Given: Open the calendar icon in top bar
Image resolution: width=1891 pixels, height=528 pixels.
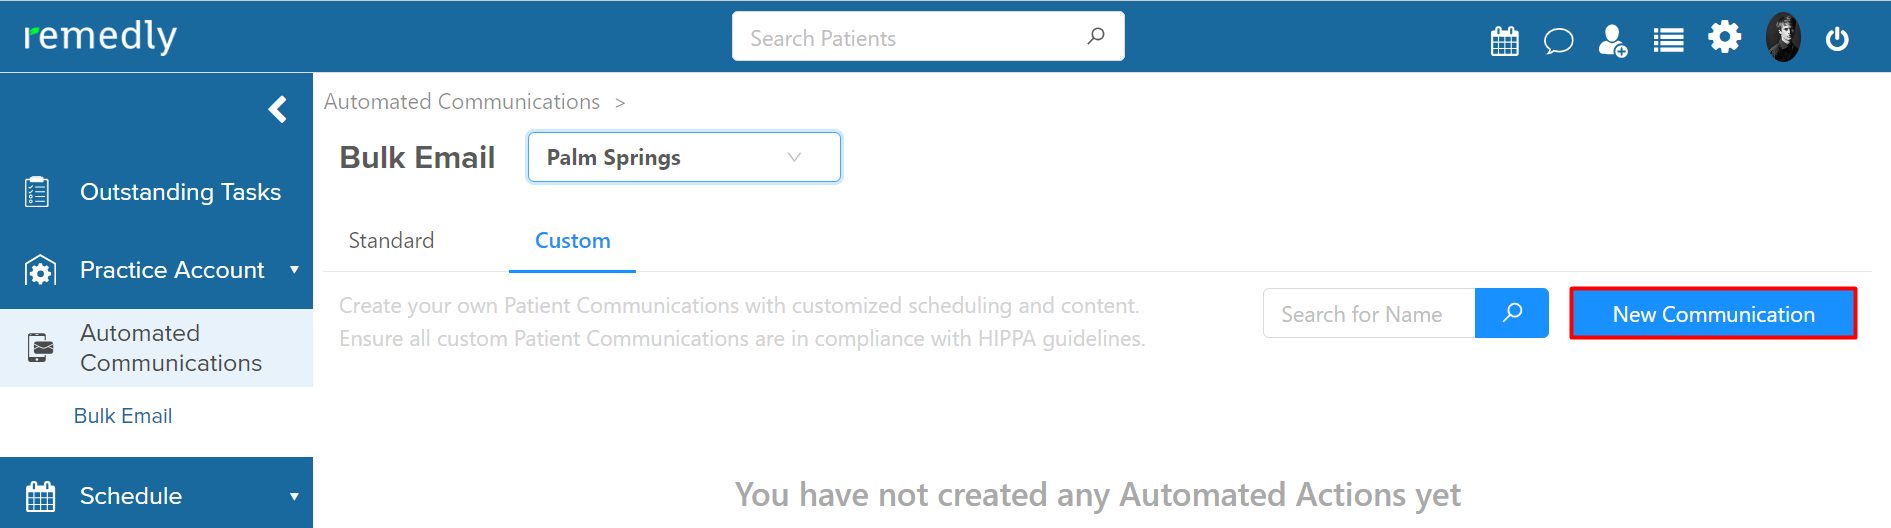Looking at the screenshot, I should point(1504,40).
